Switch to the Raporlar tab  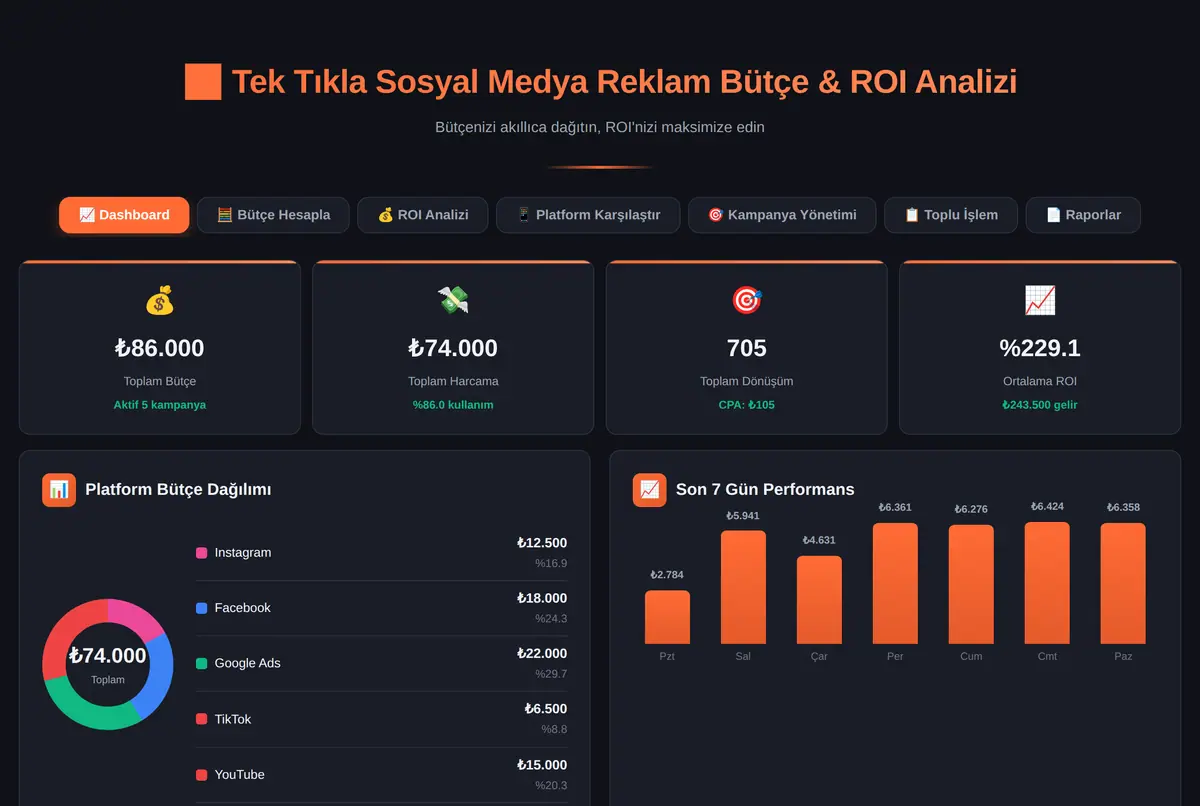(1083, 215)
